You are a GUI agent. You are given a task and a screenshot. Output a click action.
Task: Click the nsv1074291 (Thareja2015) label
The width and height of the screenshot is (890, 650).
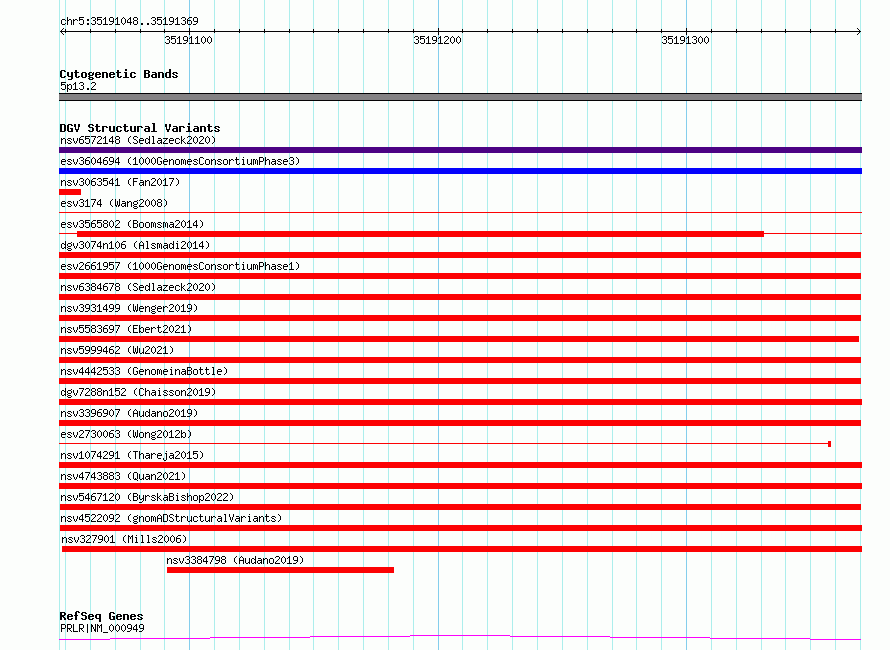point(132,455)
